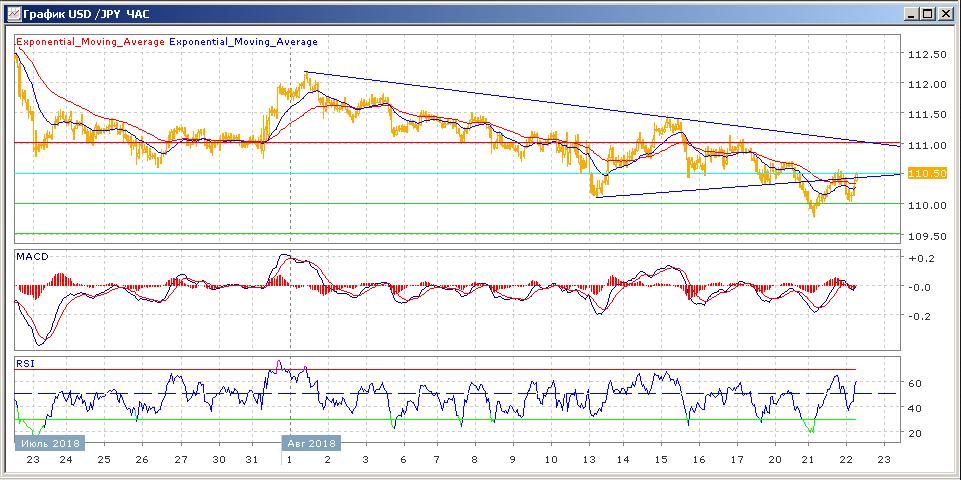Click the 60 level RSI scale label
The width and height of the screenshot is (961, 480).
click(x=914, y=383)
